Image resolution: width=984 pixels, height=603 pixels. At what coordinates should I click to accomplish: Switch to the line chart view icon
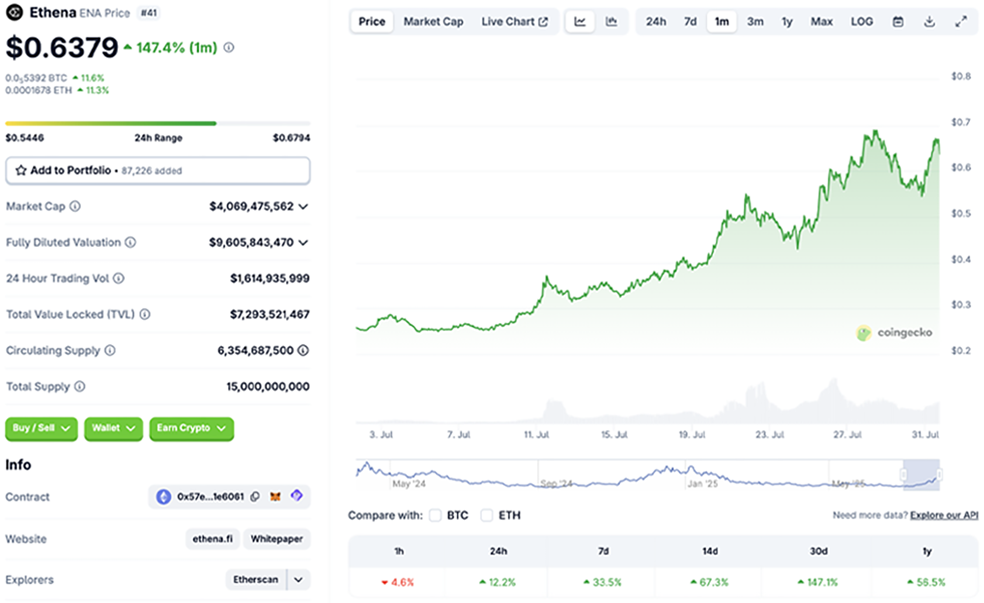580,22
